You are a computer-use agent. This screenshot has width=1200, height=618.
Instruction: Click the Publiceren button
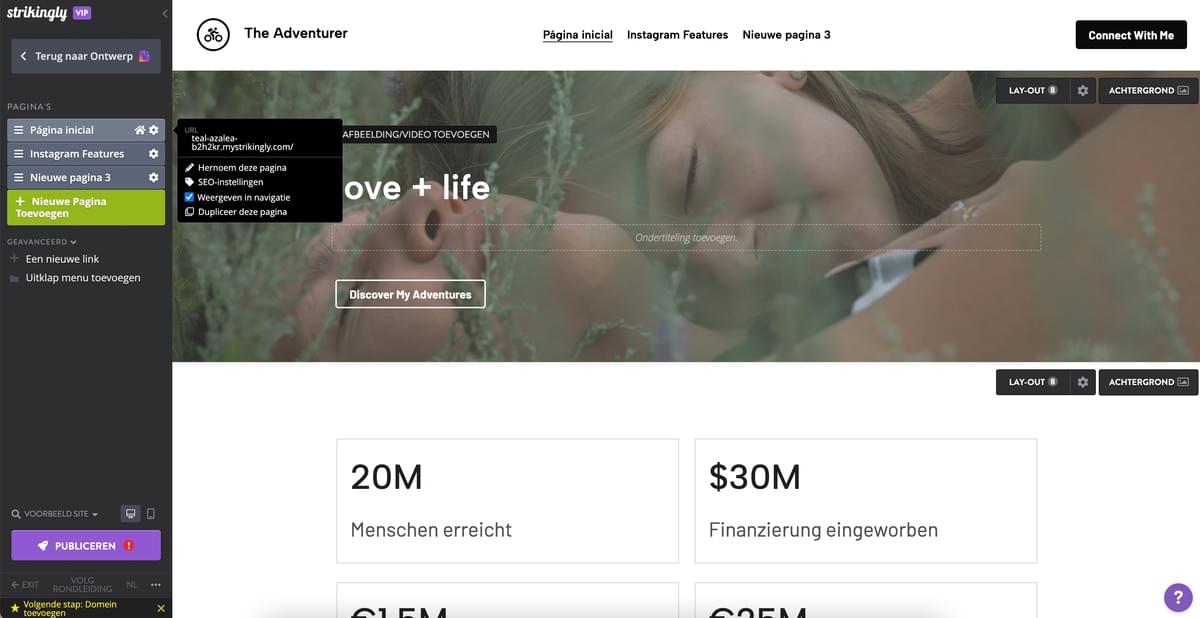tap(86, 546)
